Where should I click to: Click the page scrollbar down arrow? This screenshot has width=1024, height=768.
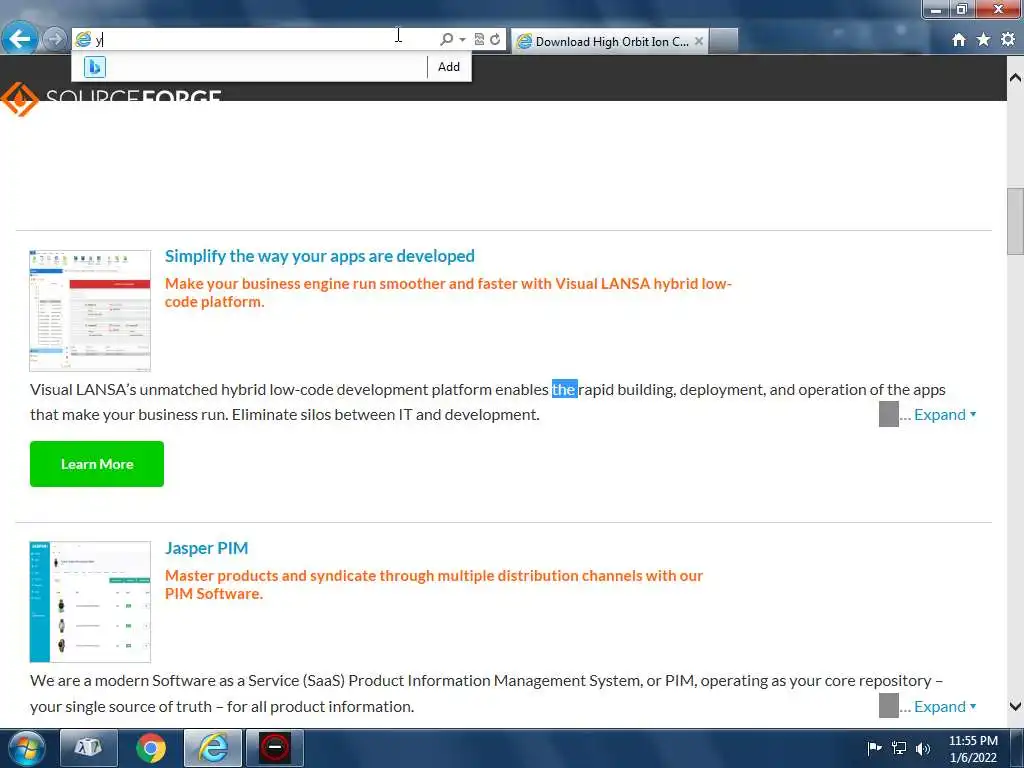coord(1015,706)
